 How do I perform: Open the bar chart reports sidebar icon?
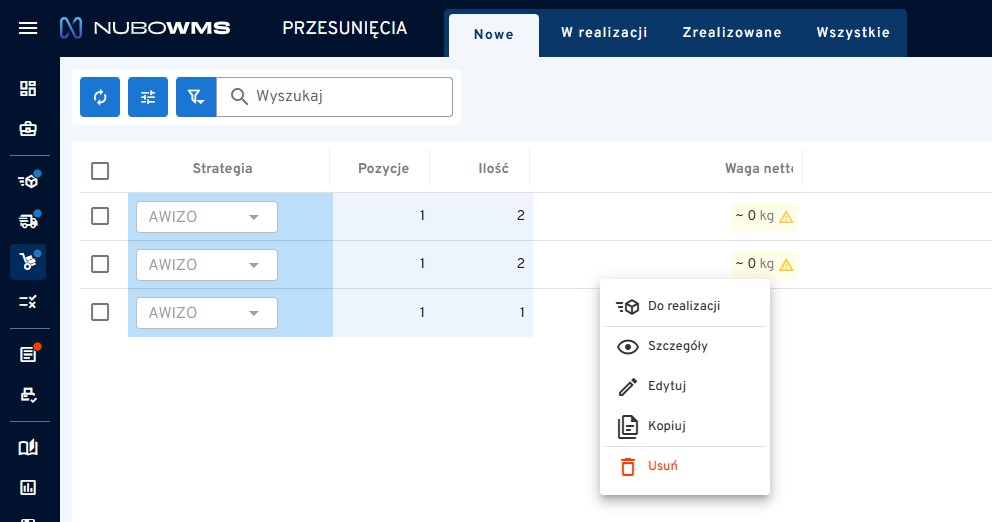pos(28,488)
